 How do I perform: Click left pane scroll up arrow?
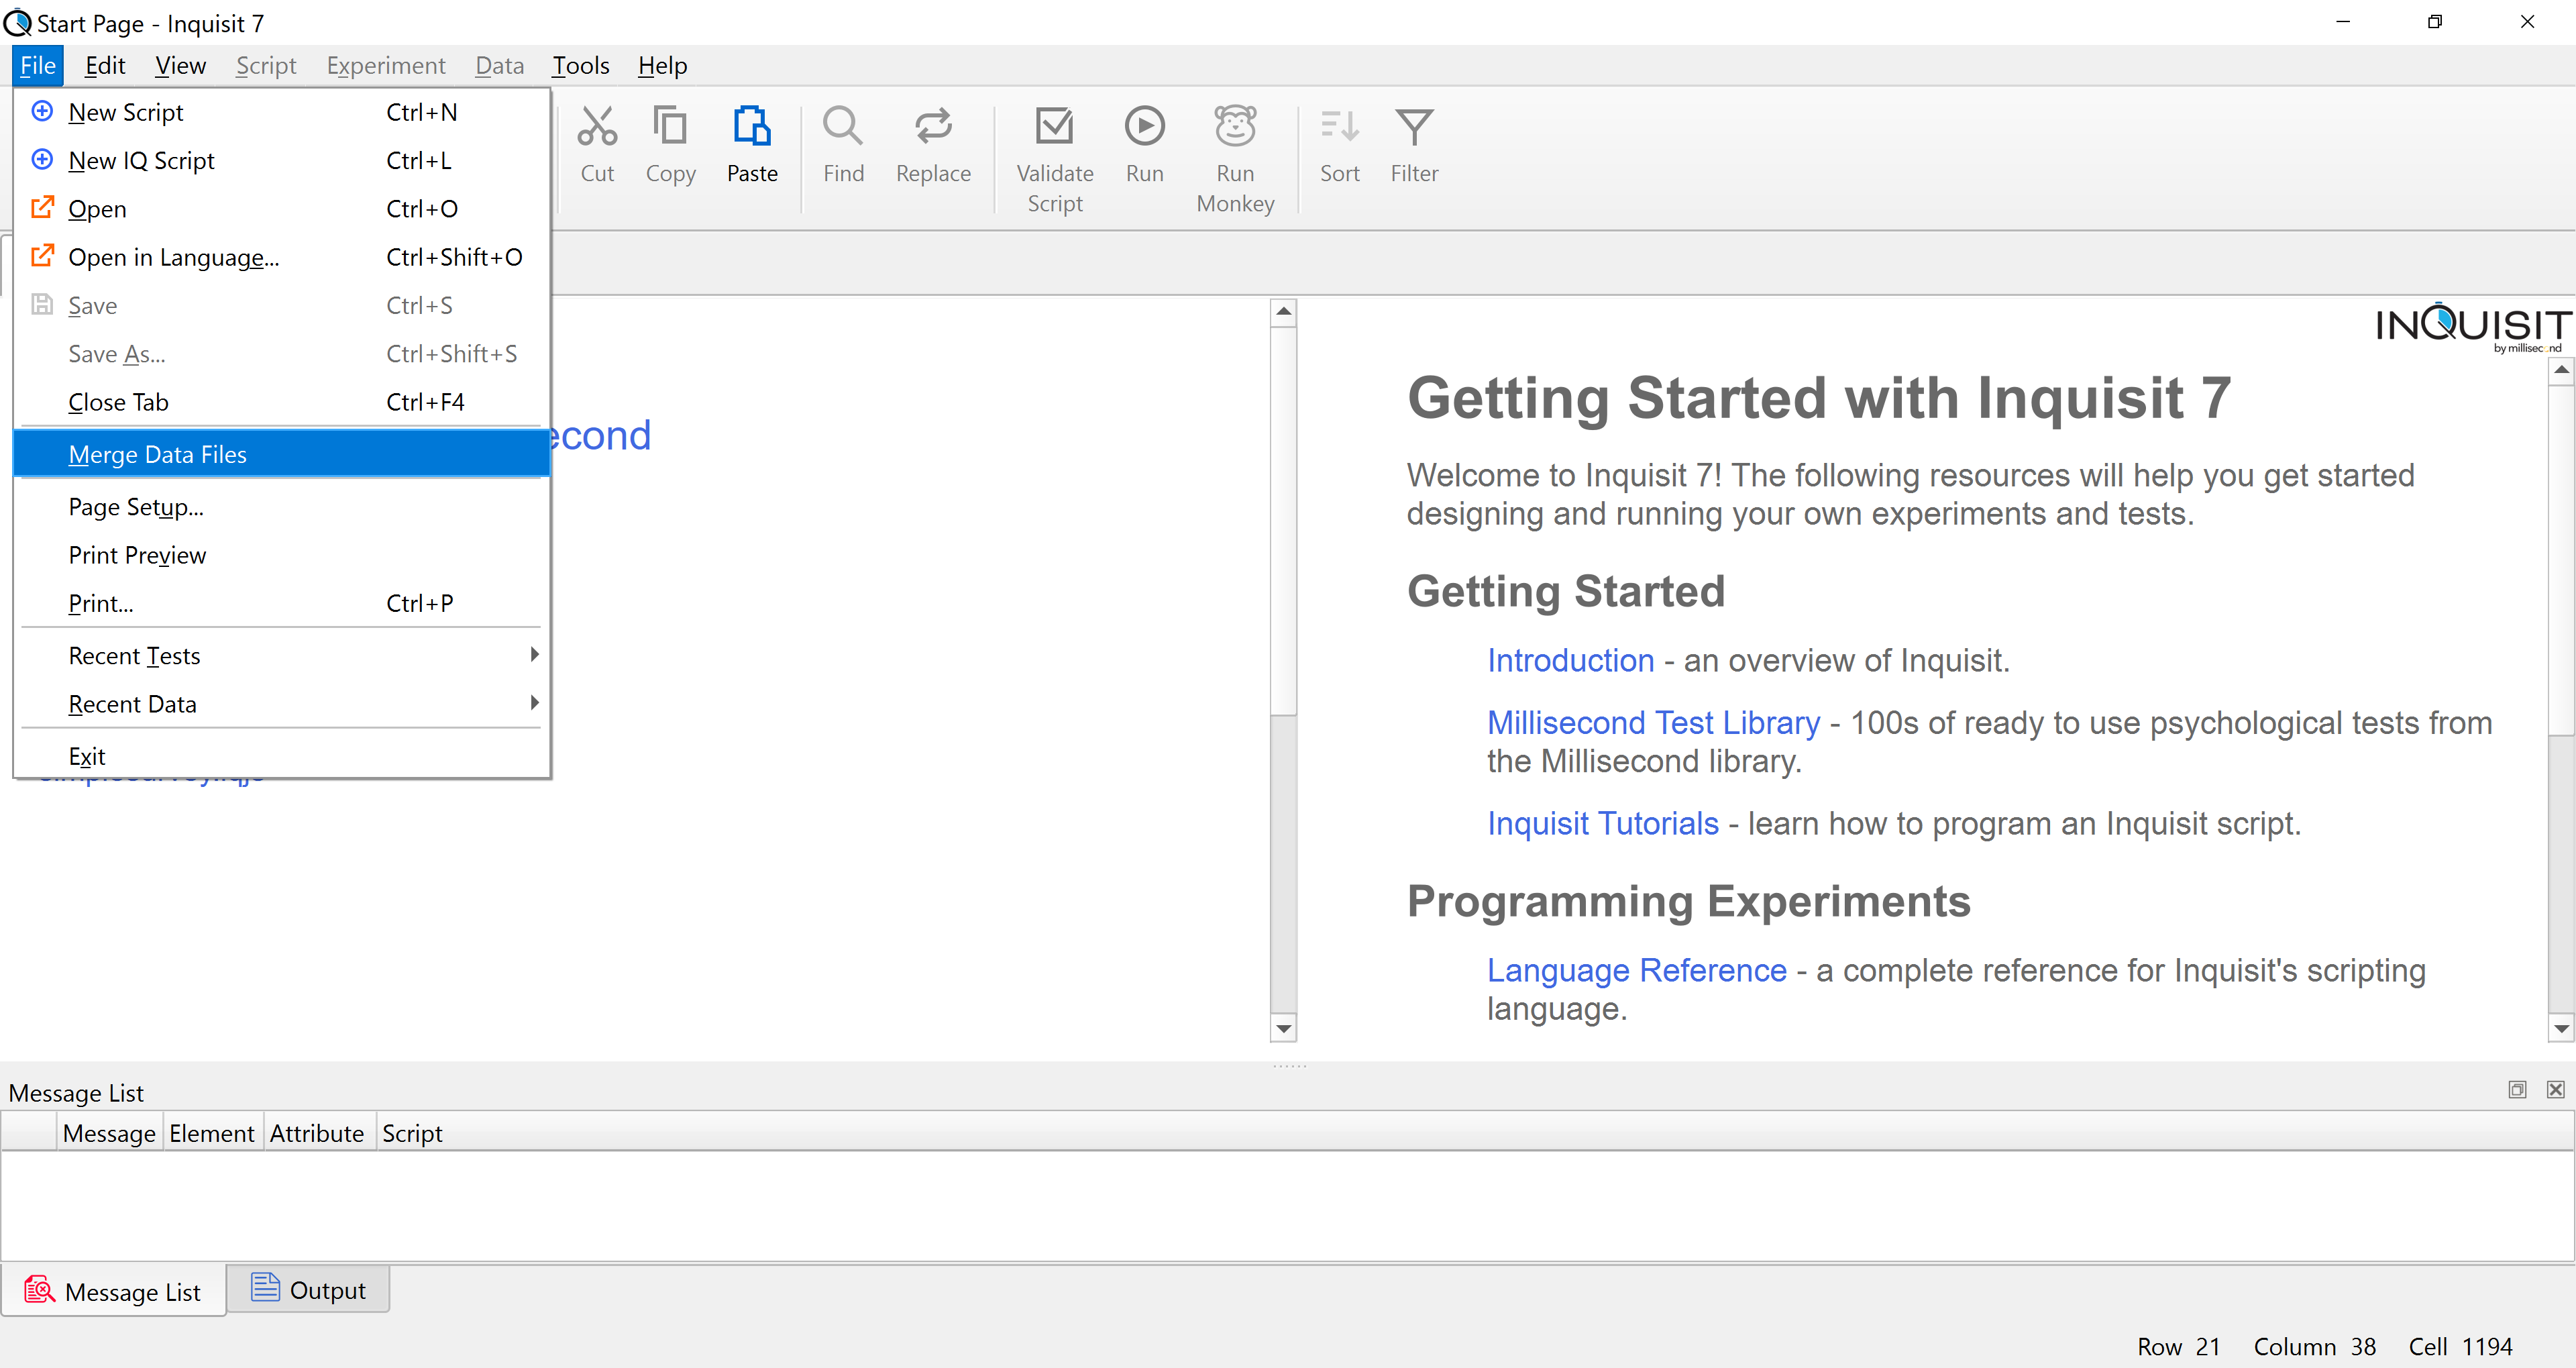pyautogui.click(x=1283, y=312)
